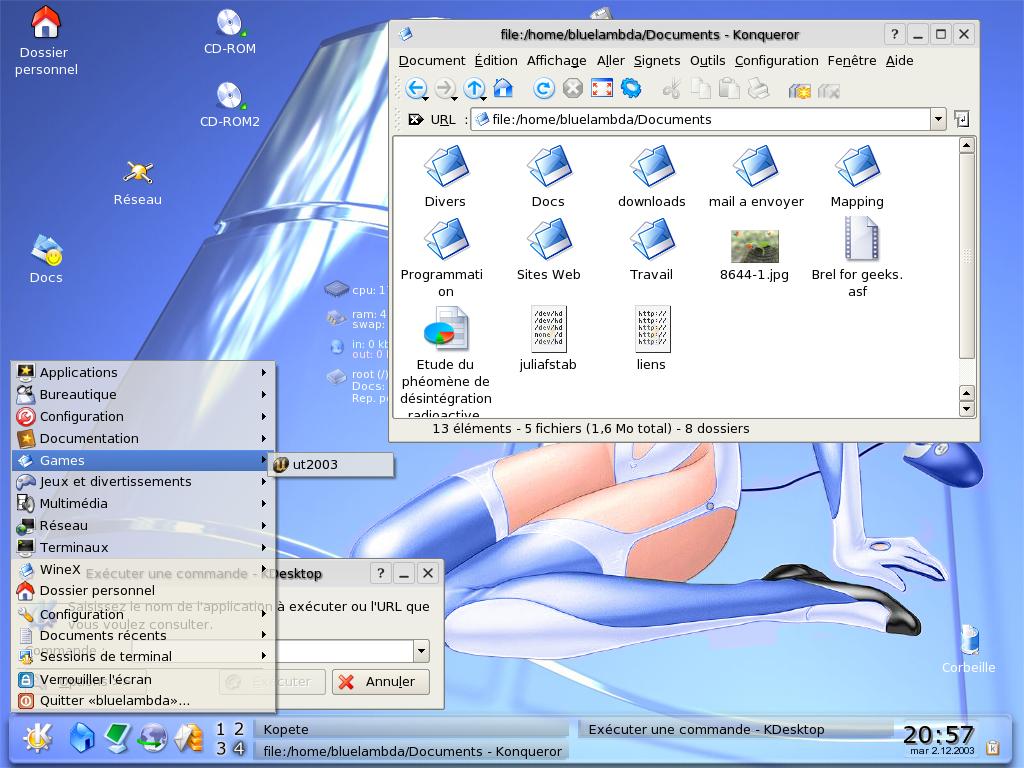1024x768 pixels.
Task: Select the Travail folder icon
Action: (652, 249)
